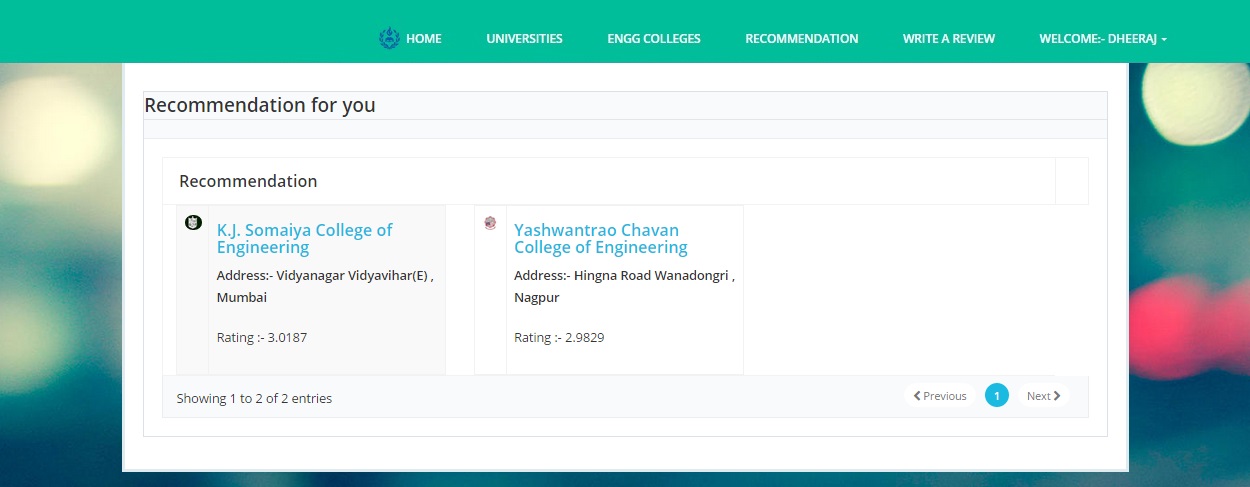The height and width of the screenshot is (487, 1250).
Task: Click the Recommendation table column header
Action: [x=609, y=181]
